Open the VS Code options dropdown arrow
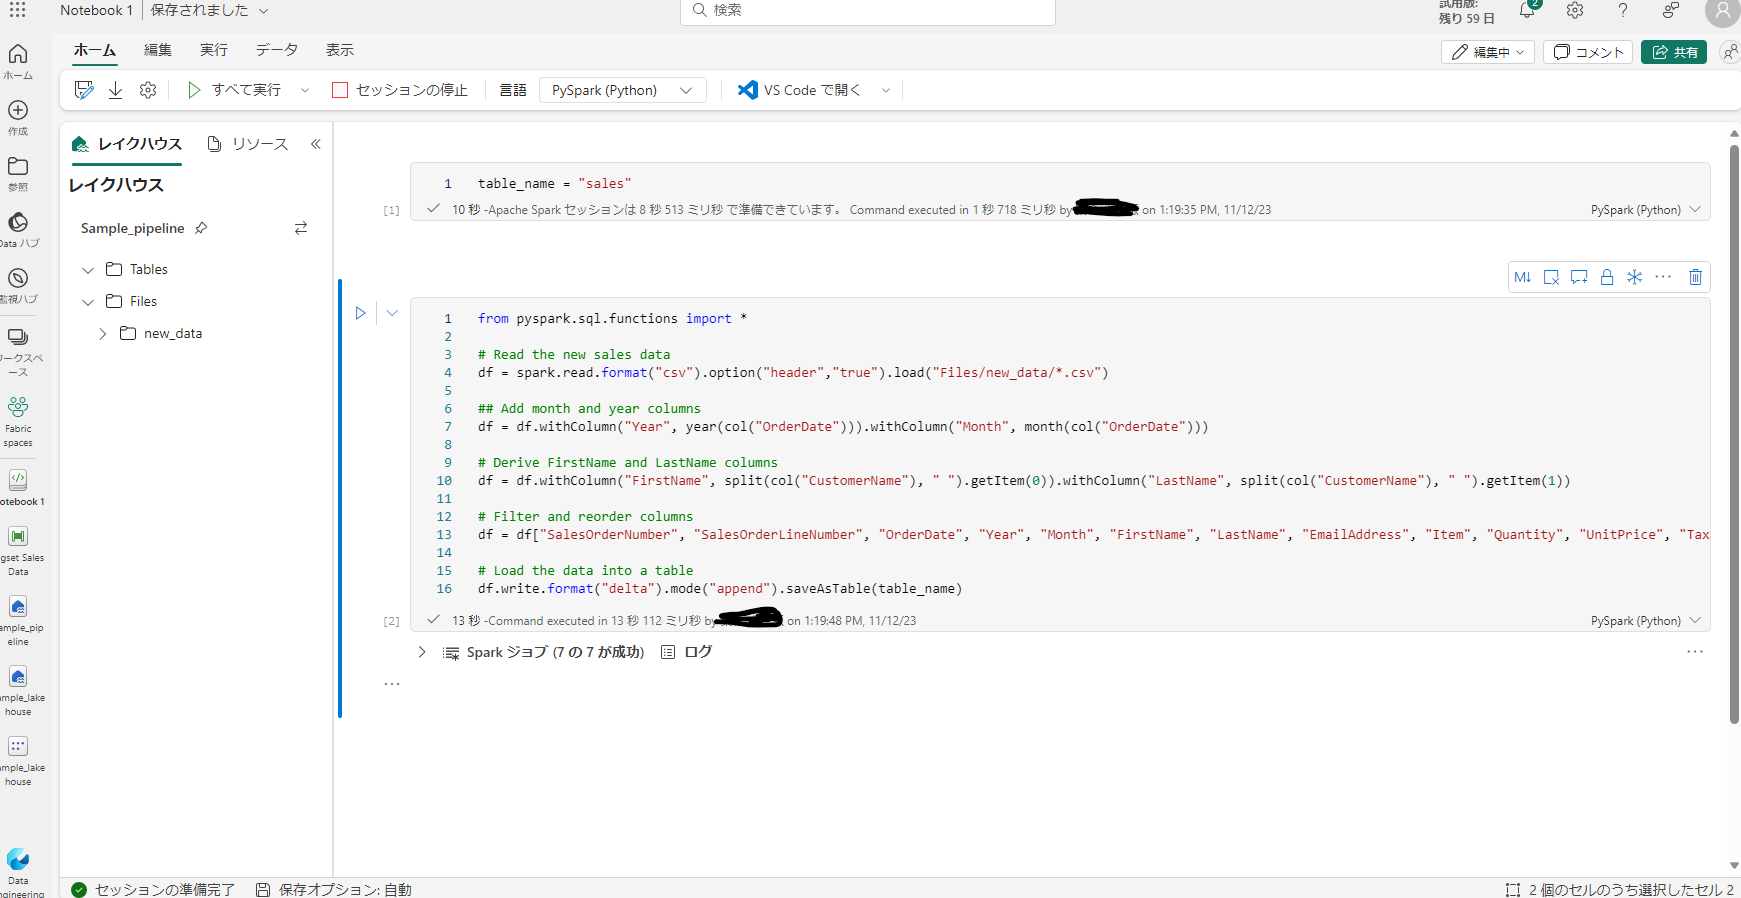This screenshot has width=1741, height=898. (x=886, y=90)
